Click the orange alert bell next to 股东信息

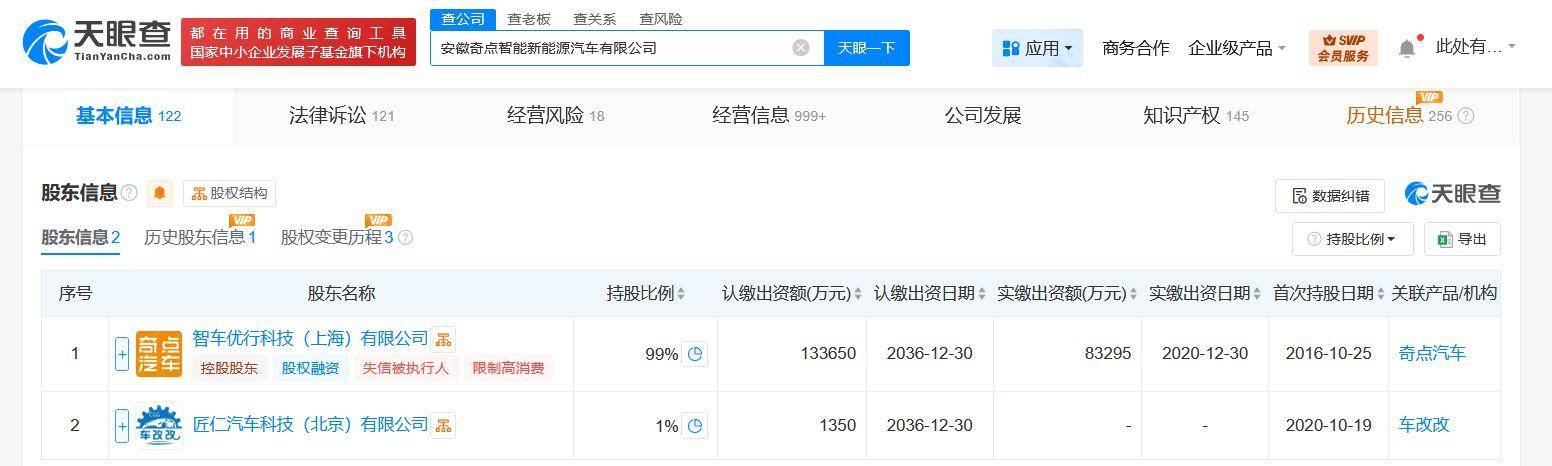click(159, 194)
